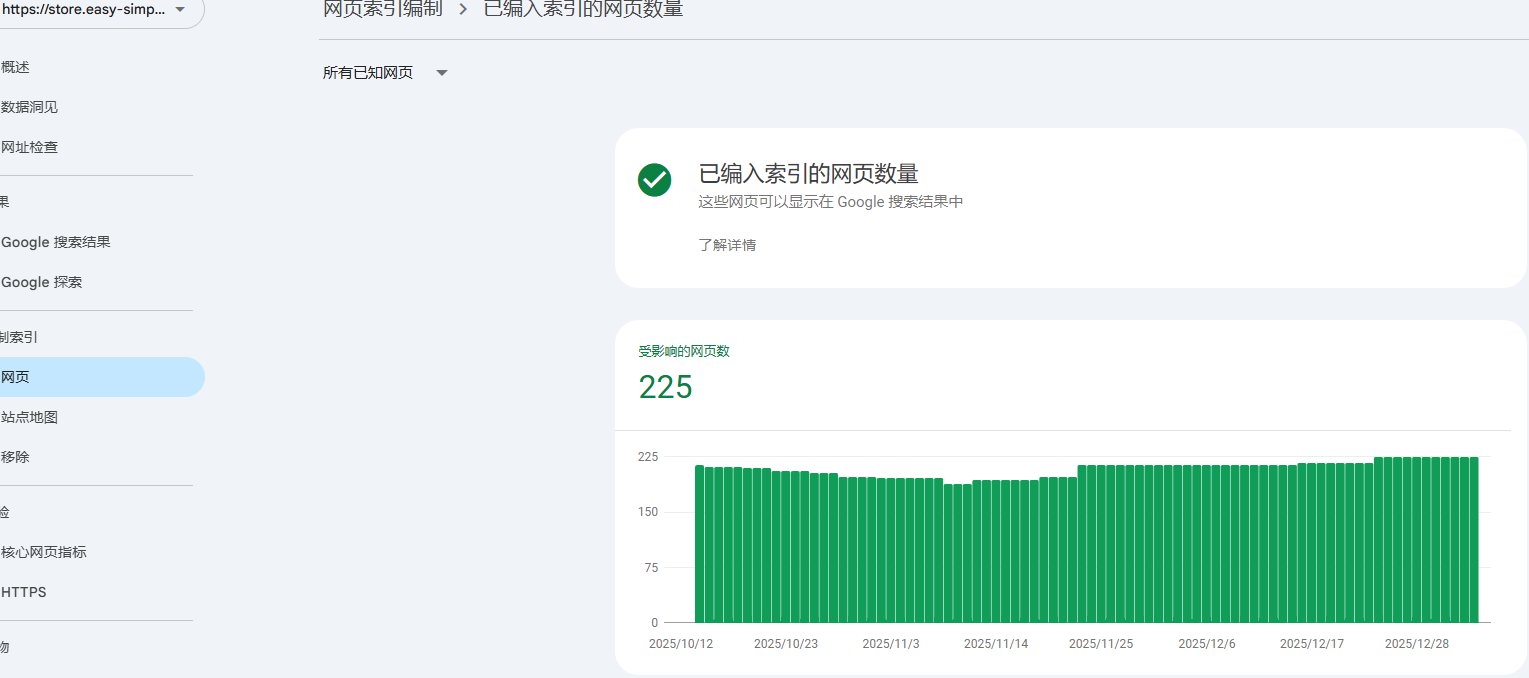Image resolution: width=1529 pixels, height=678 pixels.
Task: Open the 移除 page from sidebar
Action: (16, 457)
